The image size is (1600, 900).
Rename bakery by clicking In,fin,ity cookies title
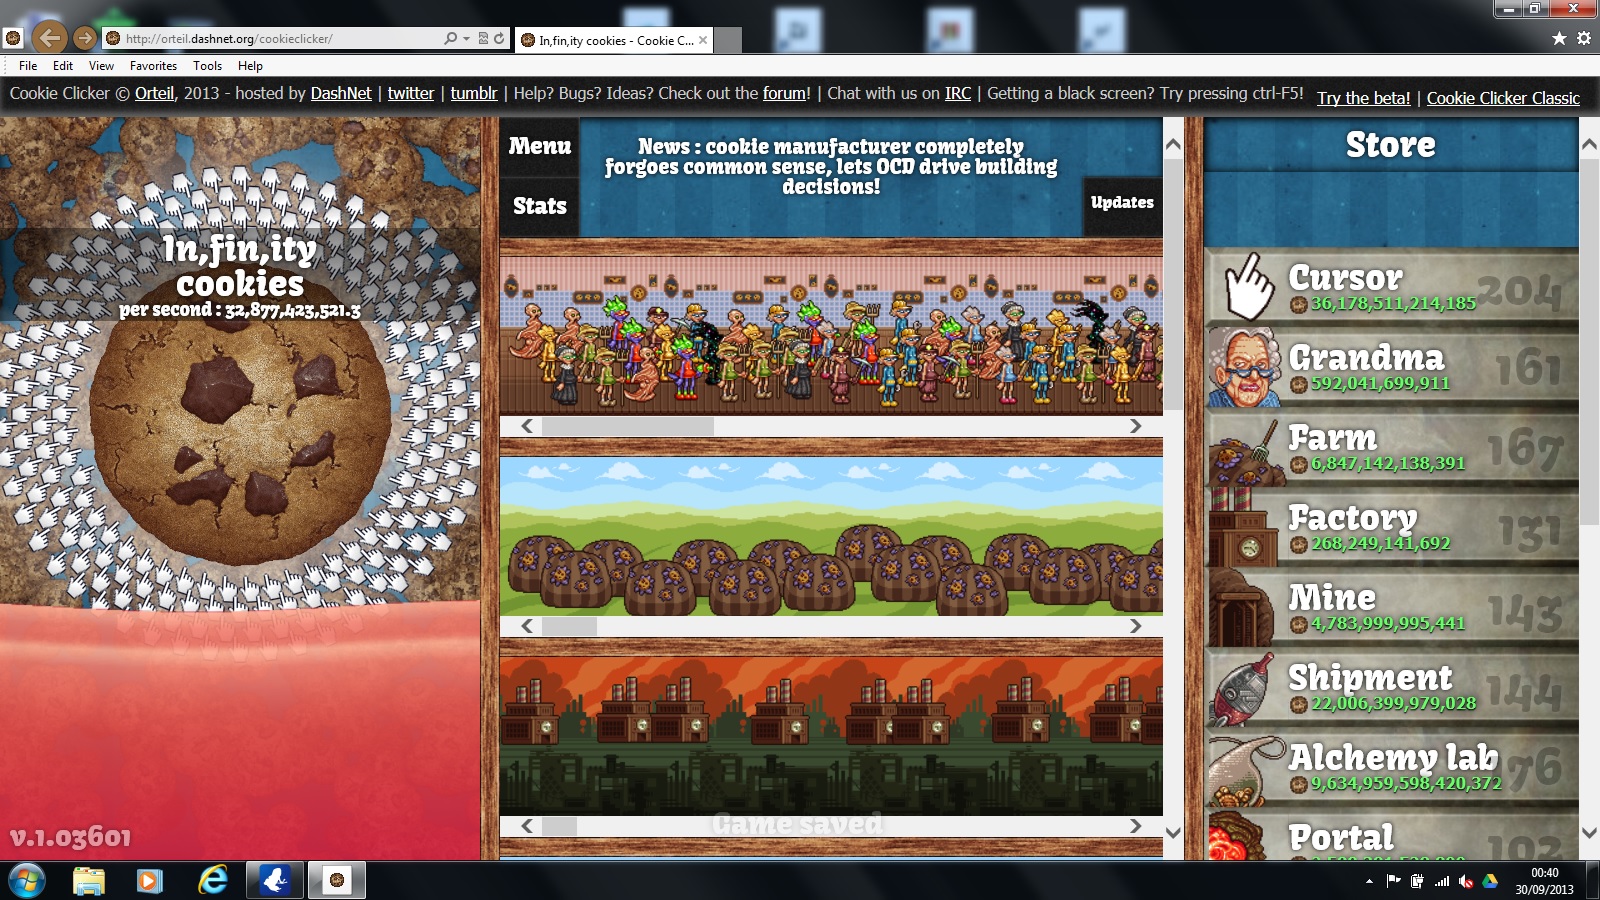(240, 265)
